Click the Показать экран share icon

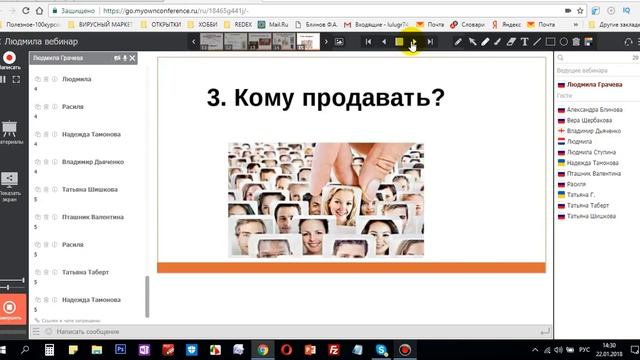(x=9, y=180)
